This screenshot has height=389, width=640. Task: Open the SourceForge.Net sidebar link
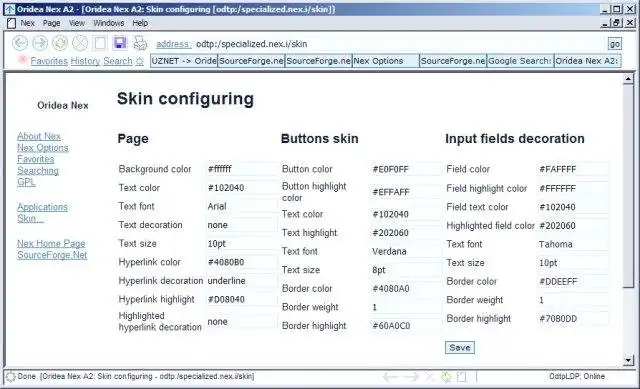[52, 255]
